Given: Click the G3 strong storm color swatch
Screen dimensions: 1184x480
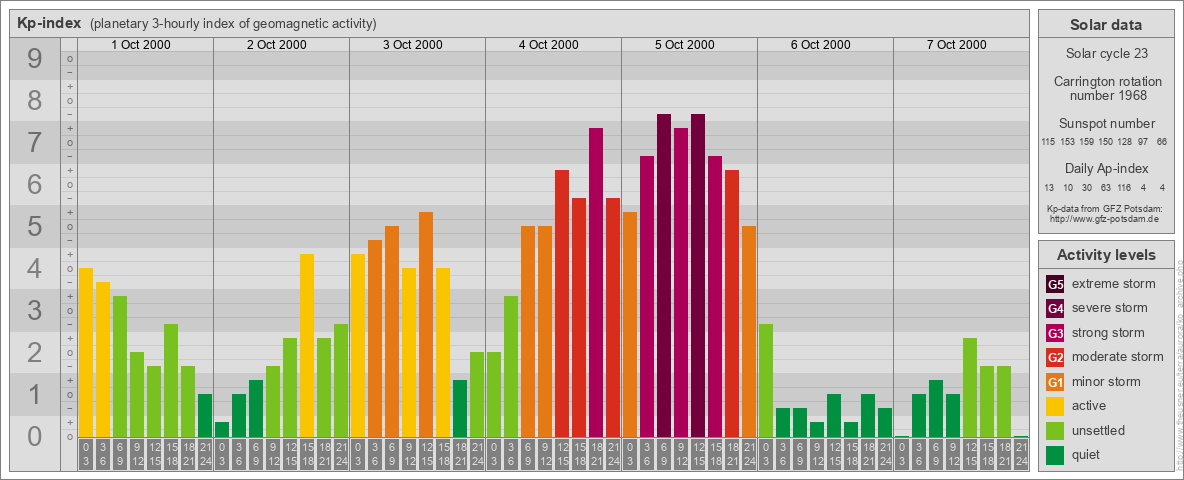Looking at the screenshot, I should 1055,333.
